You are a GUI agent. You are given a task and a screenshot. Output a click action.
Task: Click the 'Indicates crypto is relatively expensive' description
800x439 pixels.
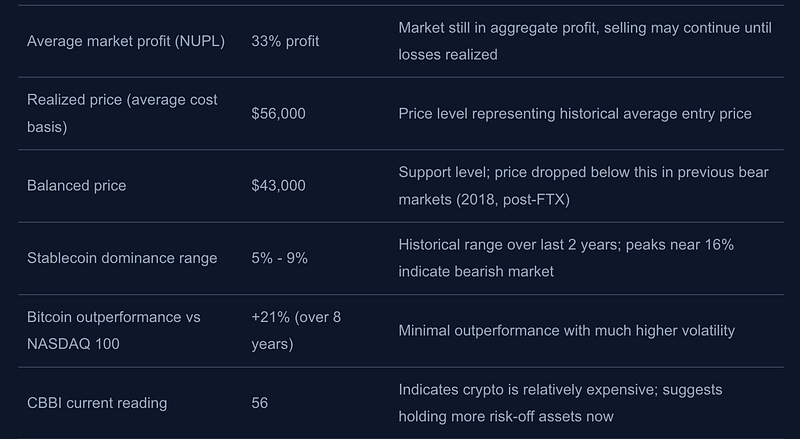click(x=560, y=388)
